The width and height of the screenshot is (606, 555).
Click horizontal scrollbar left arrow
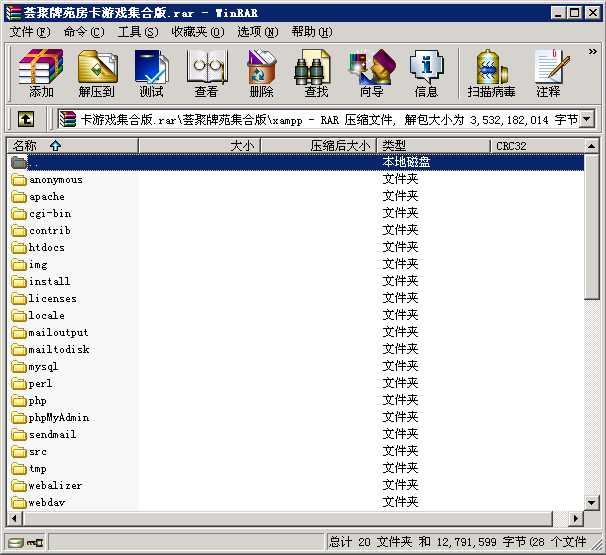[15, 518]
